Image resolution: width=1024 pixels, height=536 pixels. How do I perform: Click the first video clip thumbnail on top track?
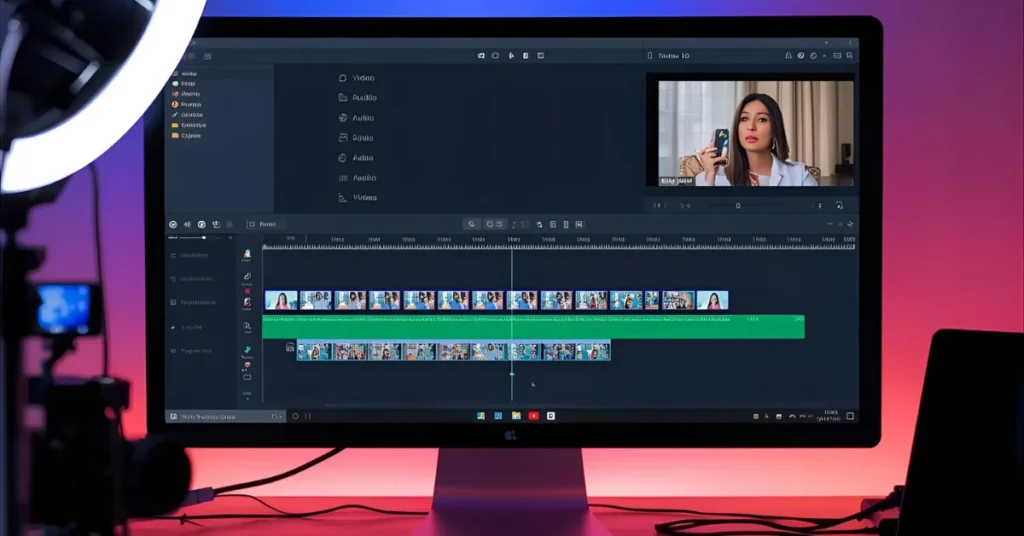point(281,300)
